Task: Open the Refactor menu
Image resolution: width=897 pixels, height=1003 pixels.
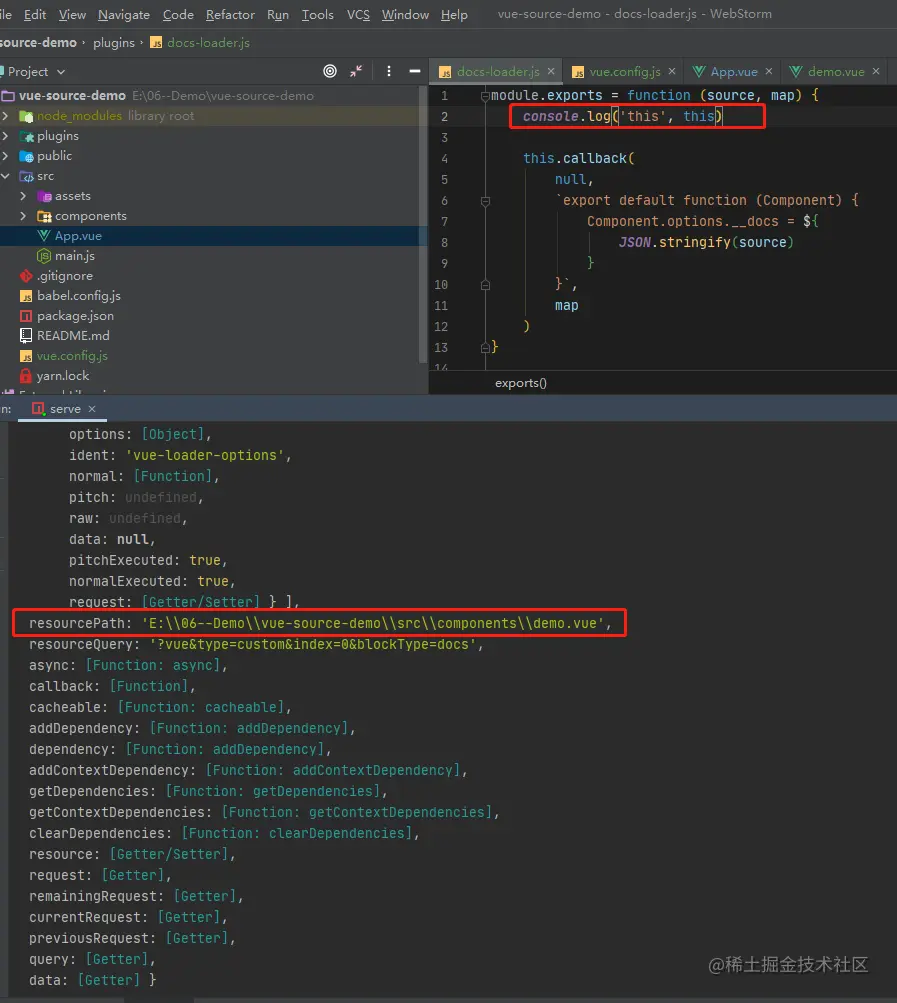Action: tap(230, 14)
